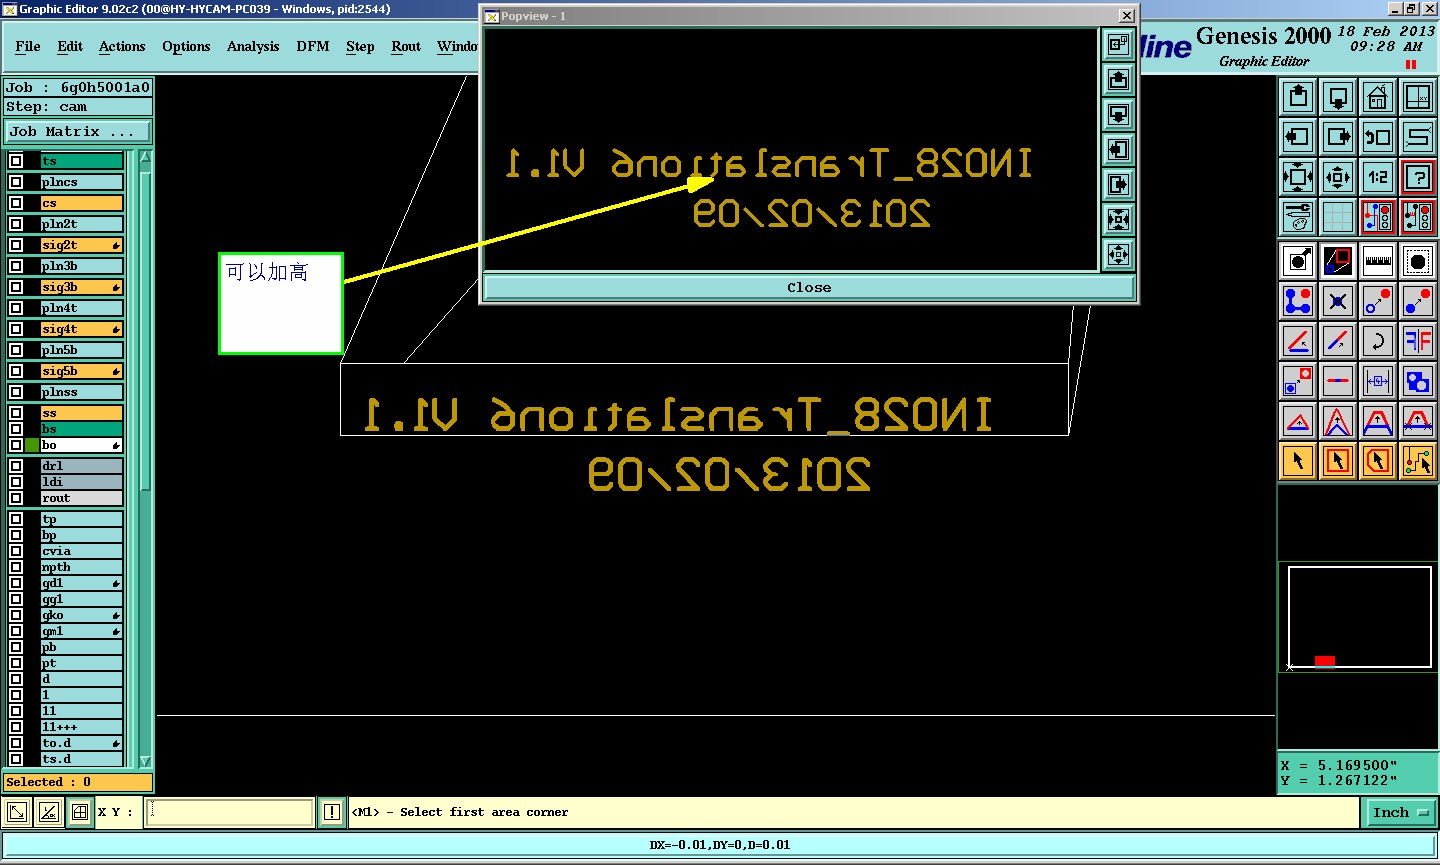Click the X Y coordinate input field

pyautogui.click(x=230, y=812)
